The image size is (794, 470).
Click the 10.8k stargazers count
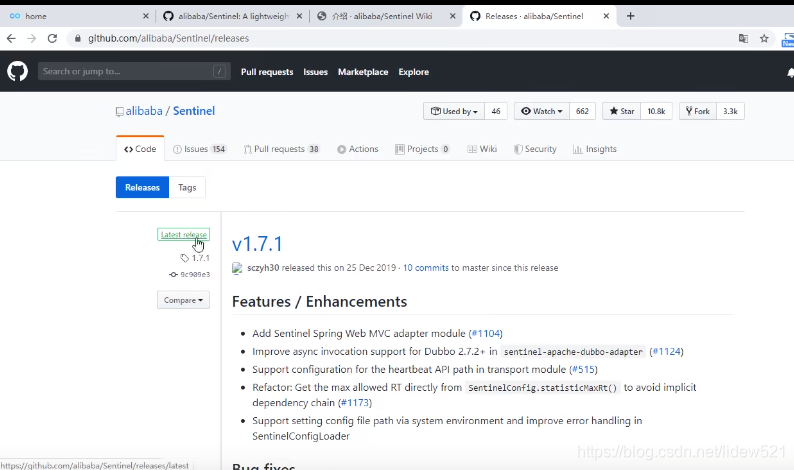point(656,111)
